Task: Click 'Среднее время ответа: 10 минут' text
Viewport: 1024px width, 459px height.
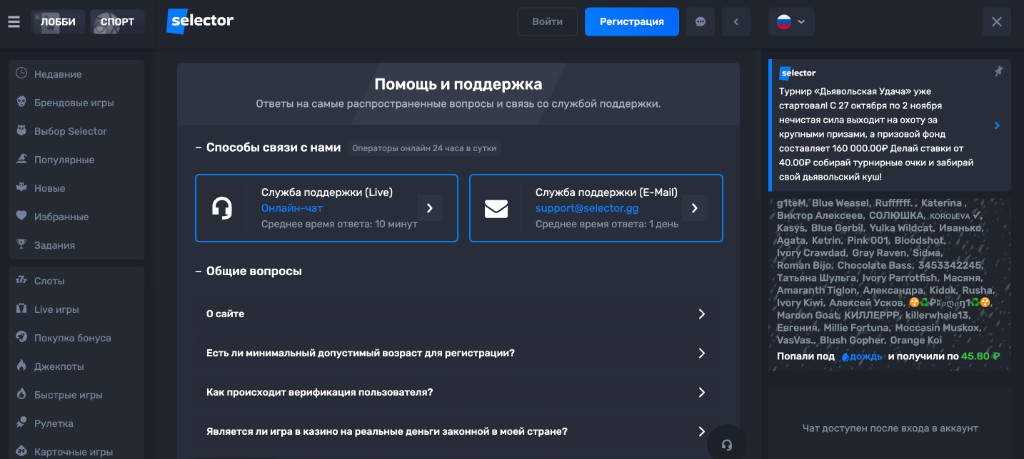Action: [339, 224]
